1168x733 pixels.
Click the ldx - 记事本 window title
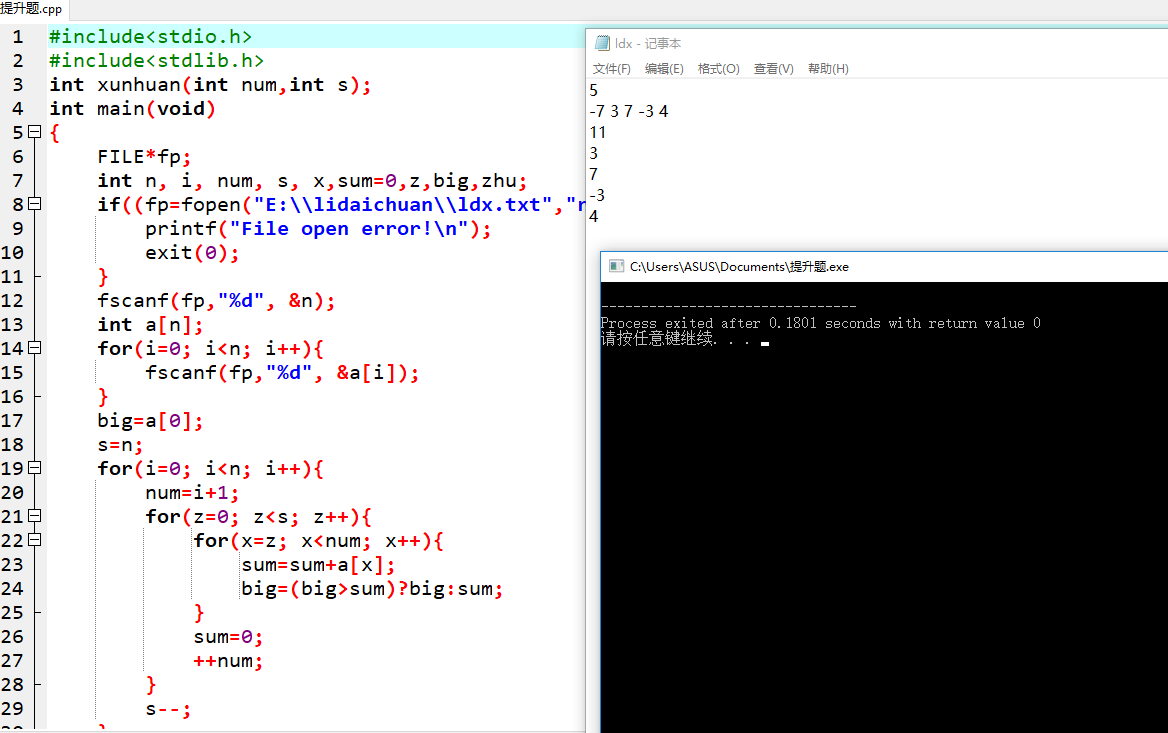tap(647, 43)
